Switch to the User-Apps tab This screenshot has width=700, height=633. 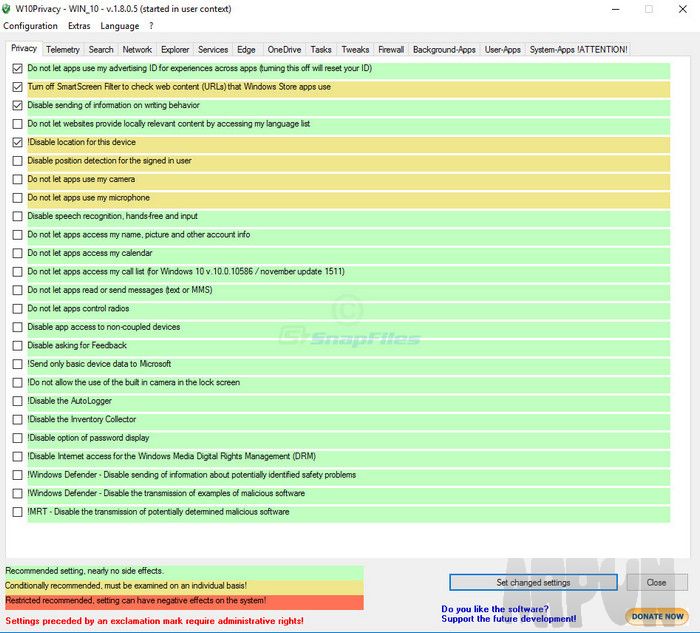click(x=503, y=50)
